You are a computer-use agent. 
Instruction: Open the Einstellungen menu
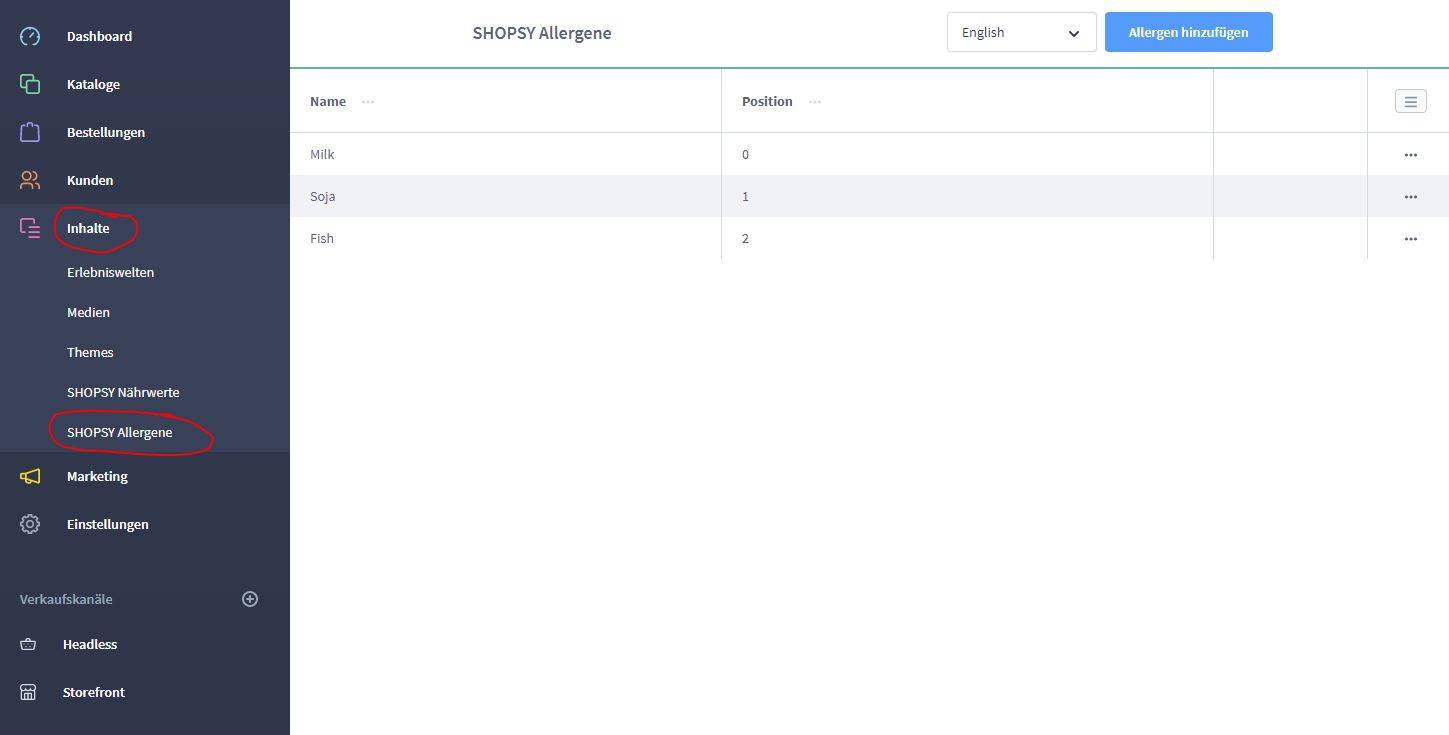pyautogui.click(x=108, y=524)
